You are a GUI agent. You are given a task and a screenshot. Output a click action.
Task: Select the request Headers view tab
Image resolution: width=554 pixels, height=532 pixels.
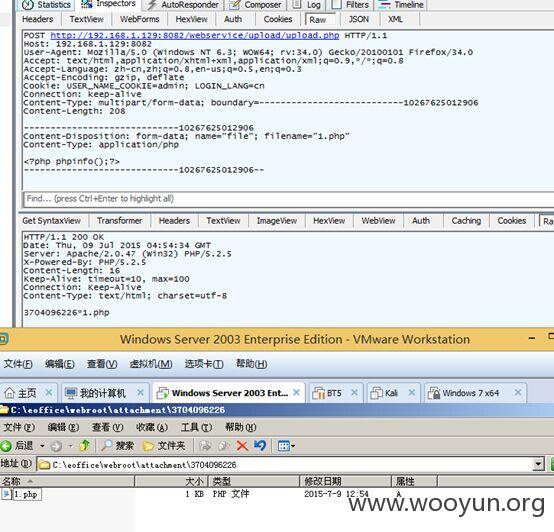point(38,19)
